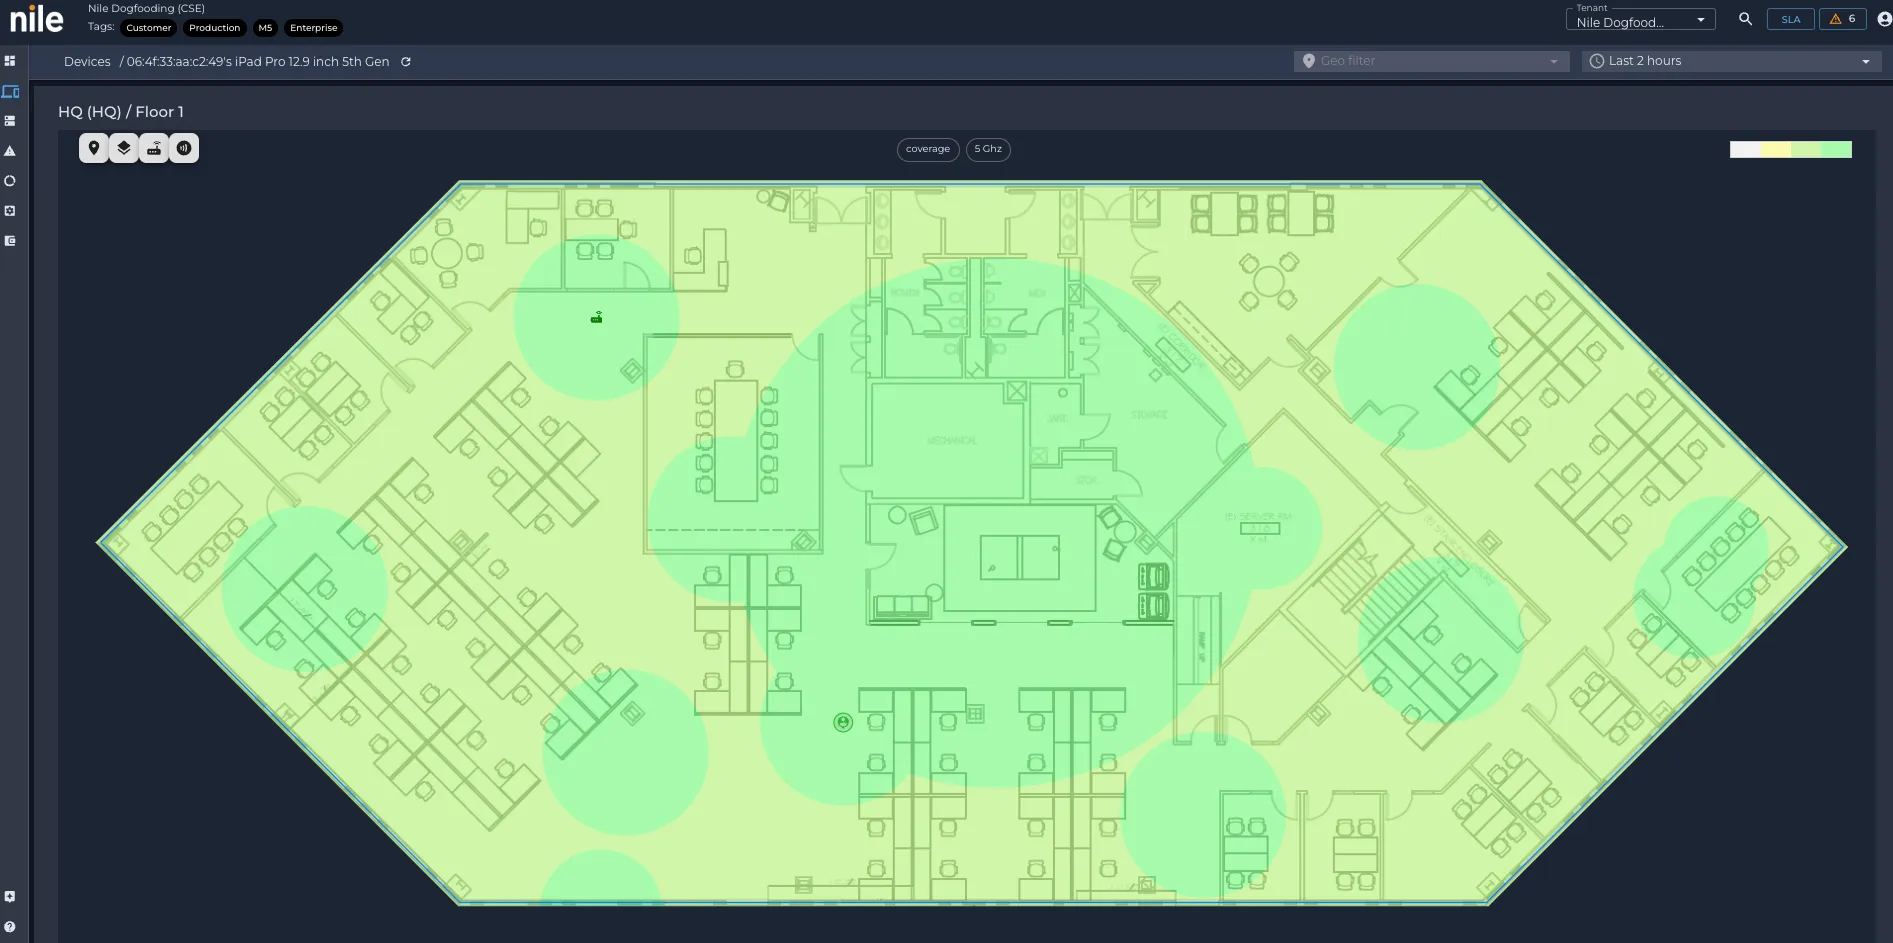Refresh the device page with reload icon
1893x943 pixels.
click(x=406, y=62)
